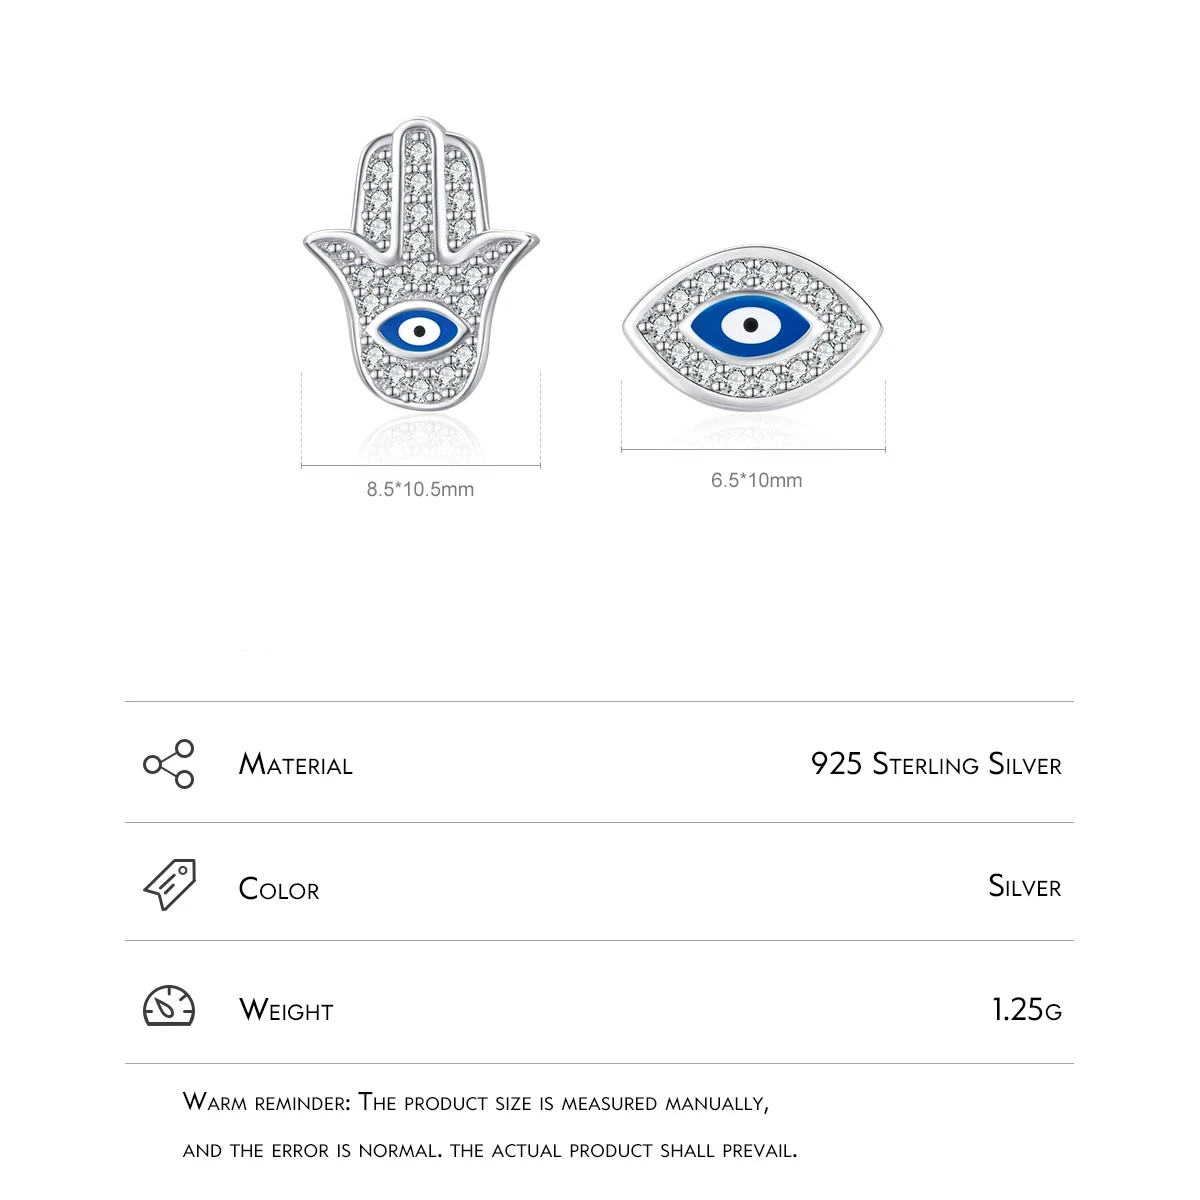This screenshot has height=1200, width=1200.
Task: Click the Silver color value
Action: coord(1025,886)
